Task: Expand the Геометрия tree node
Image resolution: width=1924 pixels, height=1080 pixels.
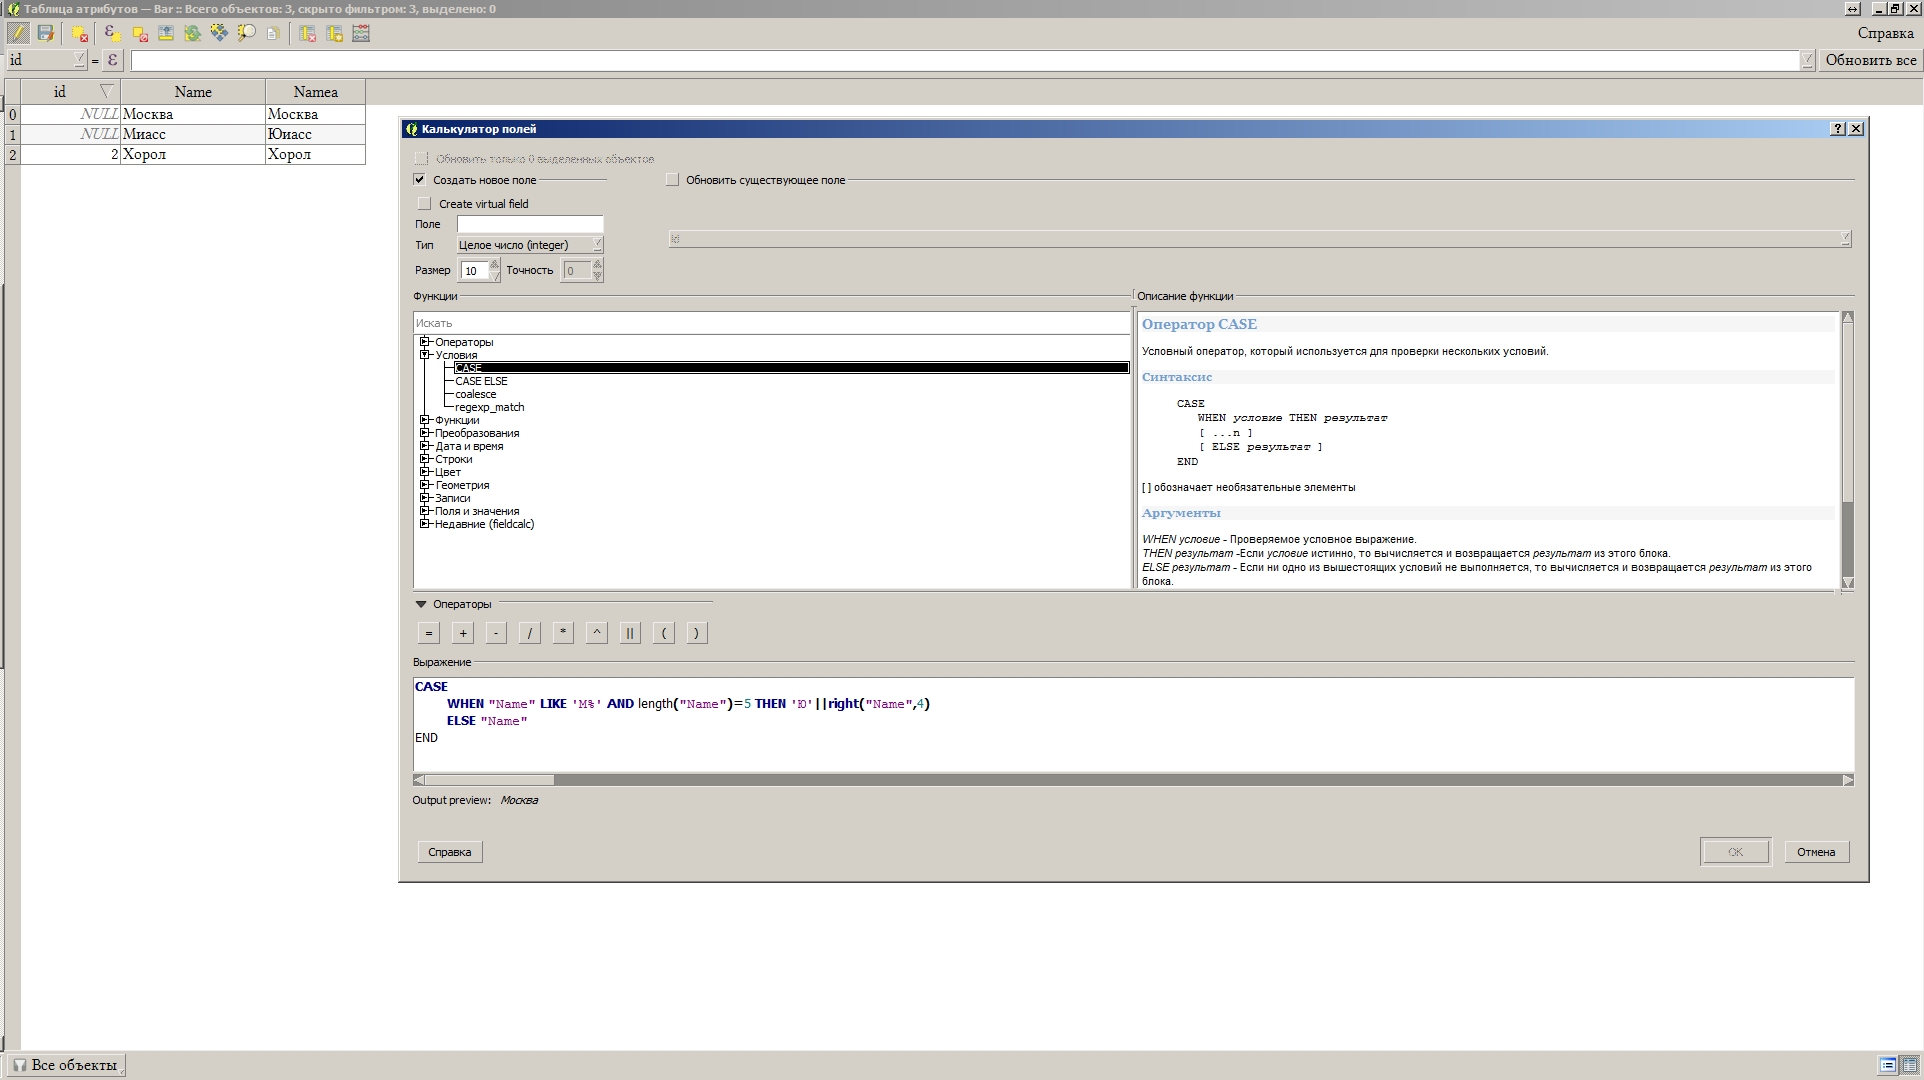Action: coord(425,485)
